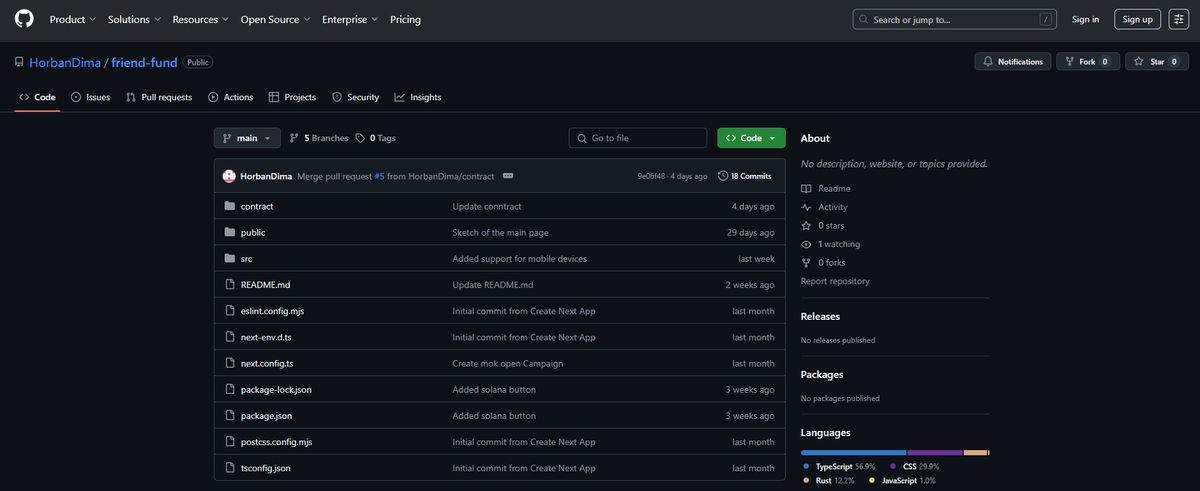Open 'Sketch of the main page' commit
1200x491 pixels.
(x=500, y=232)
